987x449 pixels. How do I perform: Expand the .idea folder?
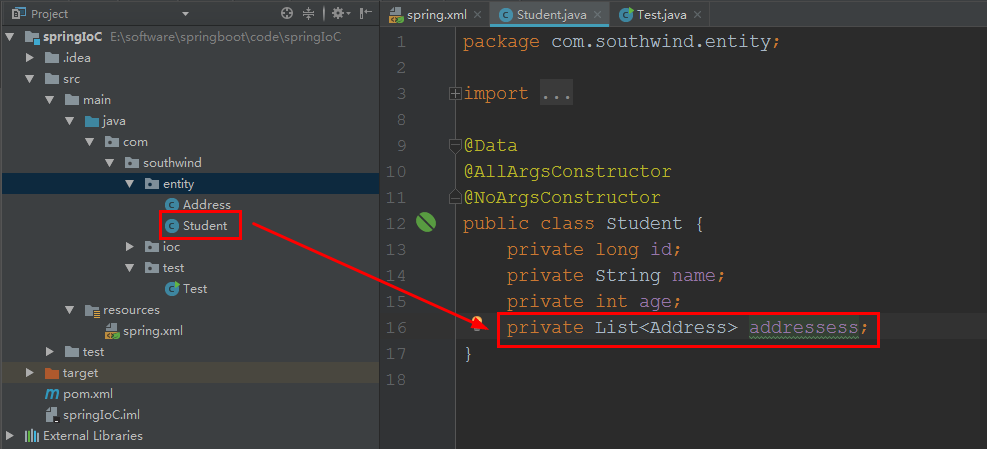click(29, 58)
